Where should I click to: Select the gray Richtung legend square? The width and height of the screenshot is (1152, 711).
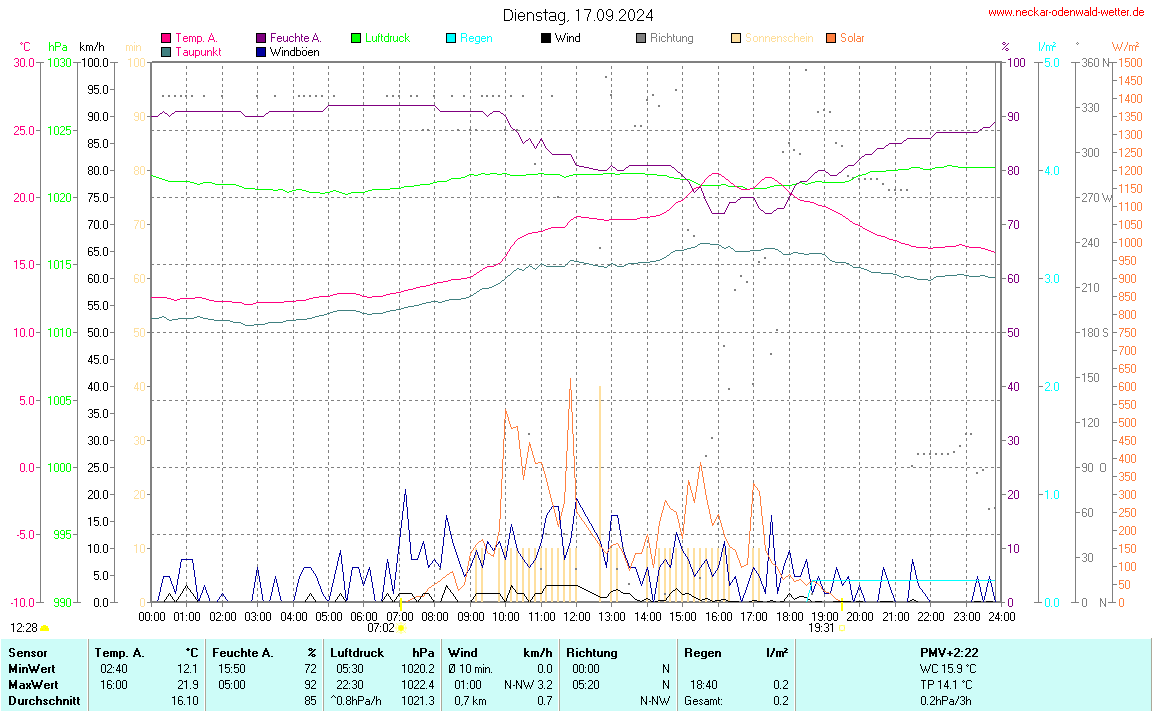click(x=641, y=38)
